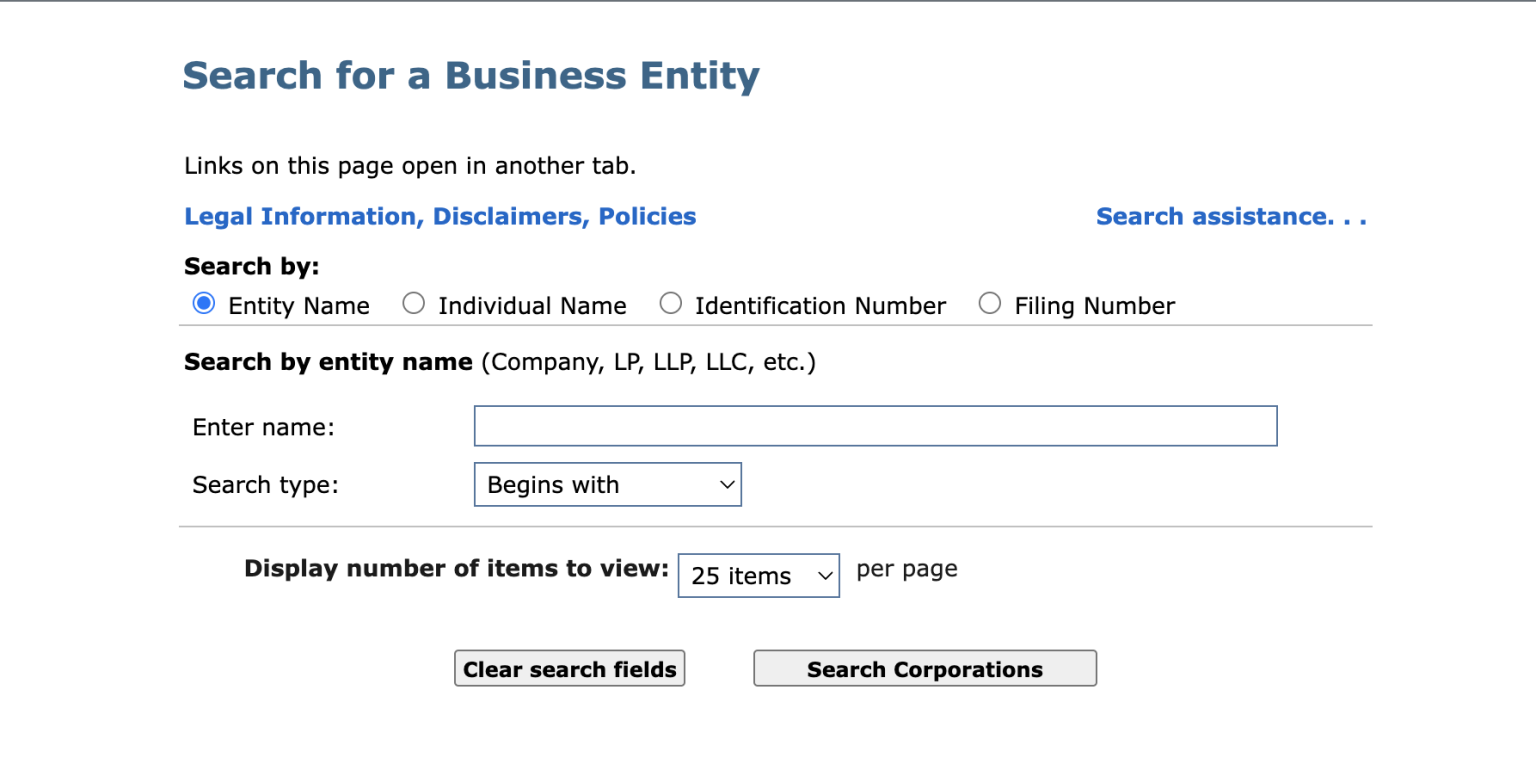Screen dimensions: 1536x764
Task: Click inside the Enter name text box
Action: pos(874,425)
